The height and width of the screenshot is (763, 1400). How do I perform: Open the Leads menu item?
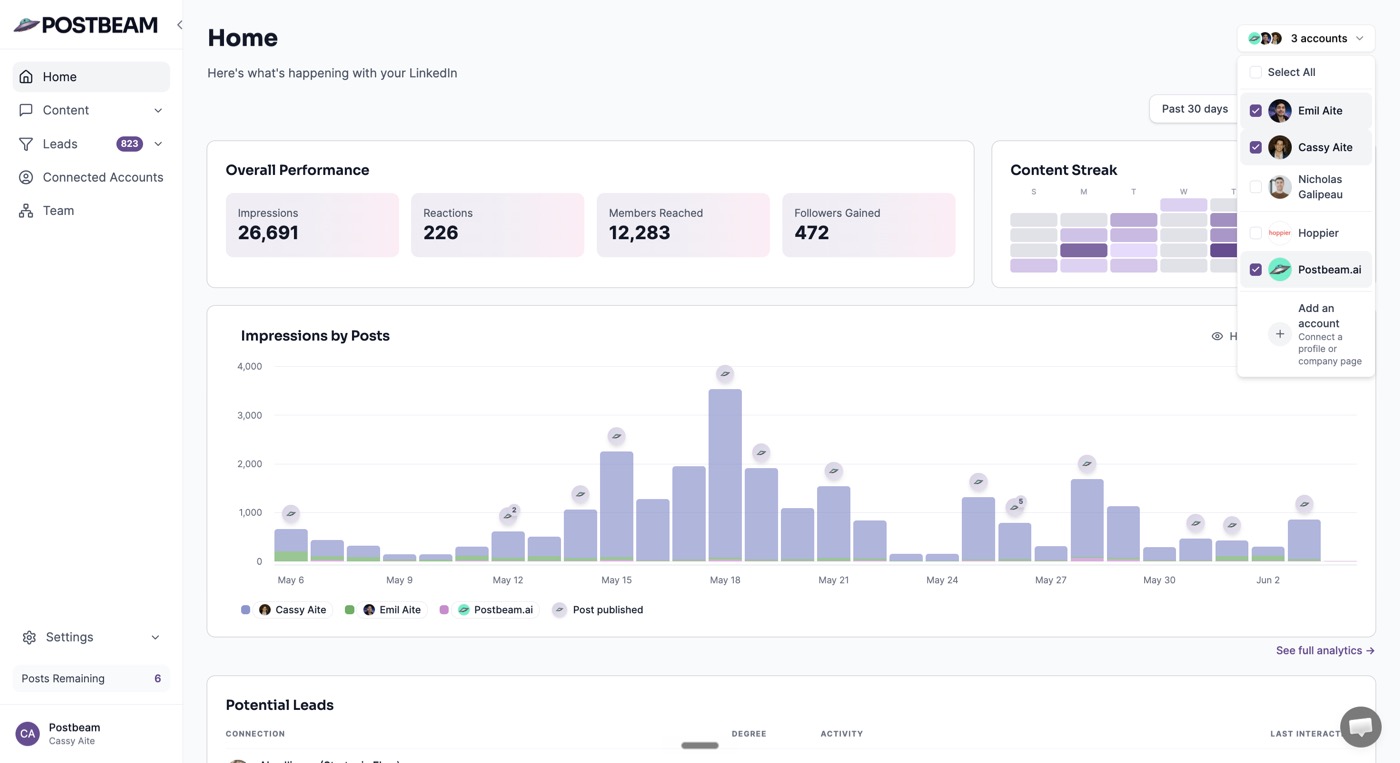click(x=91, y=144)
